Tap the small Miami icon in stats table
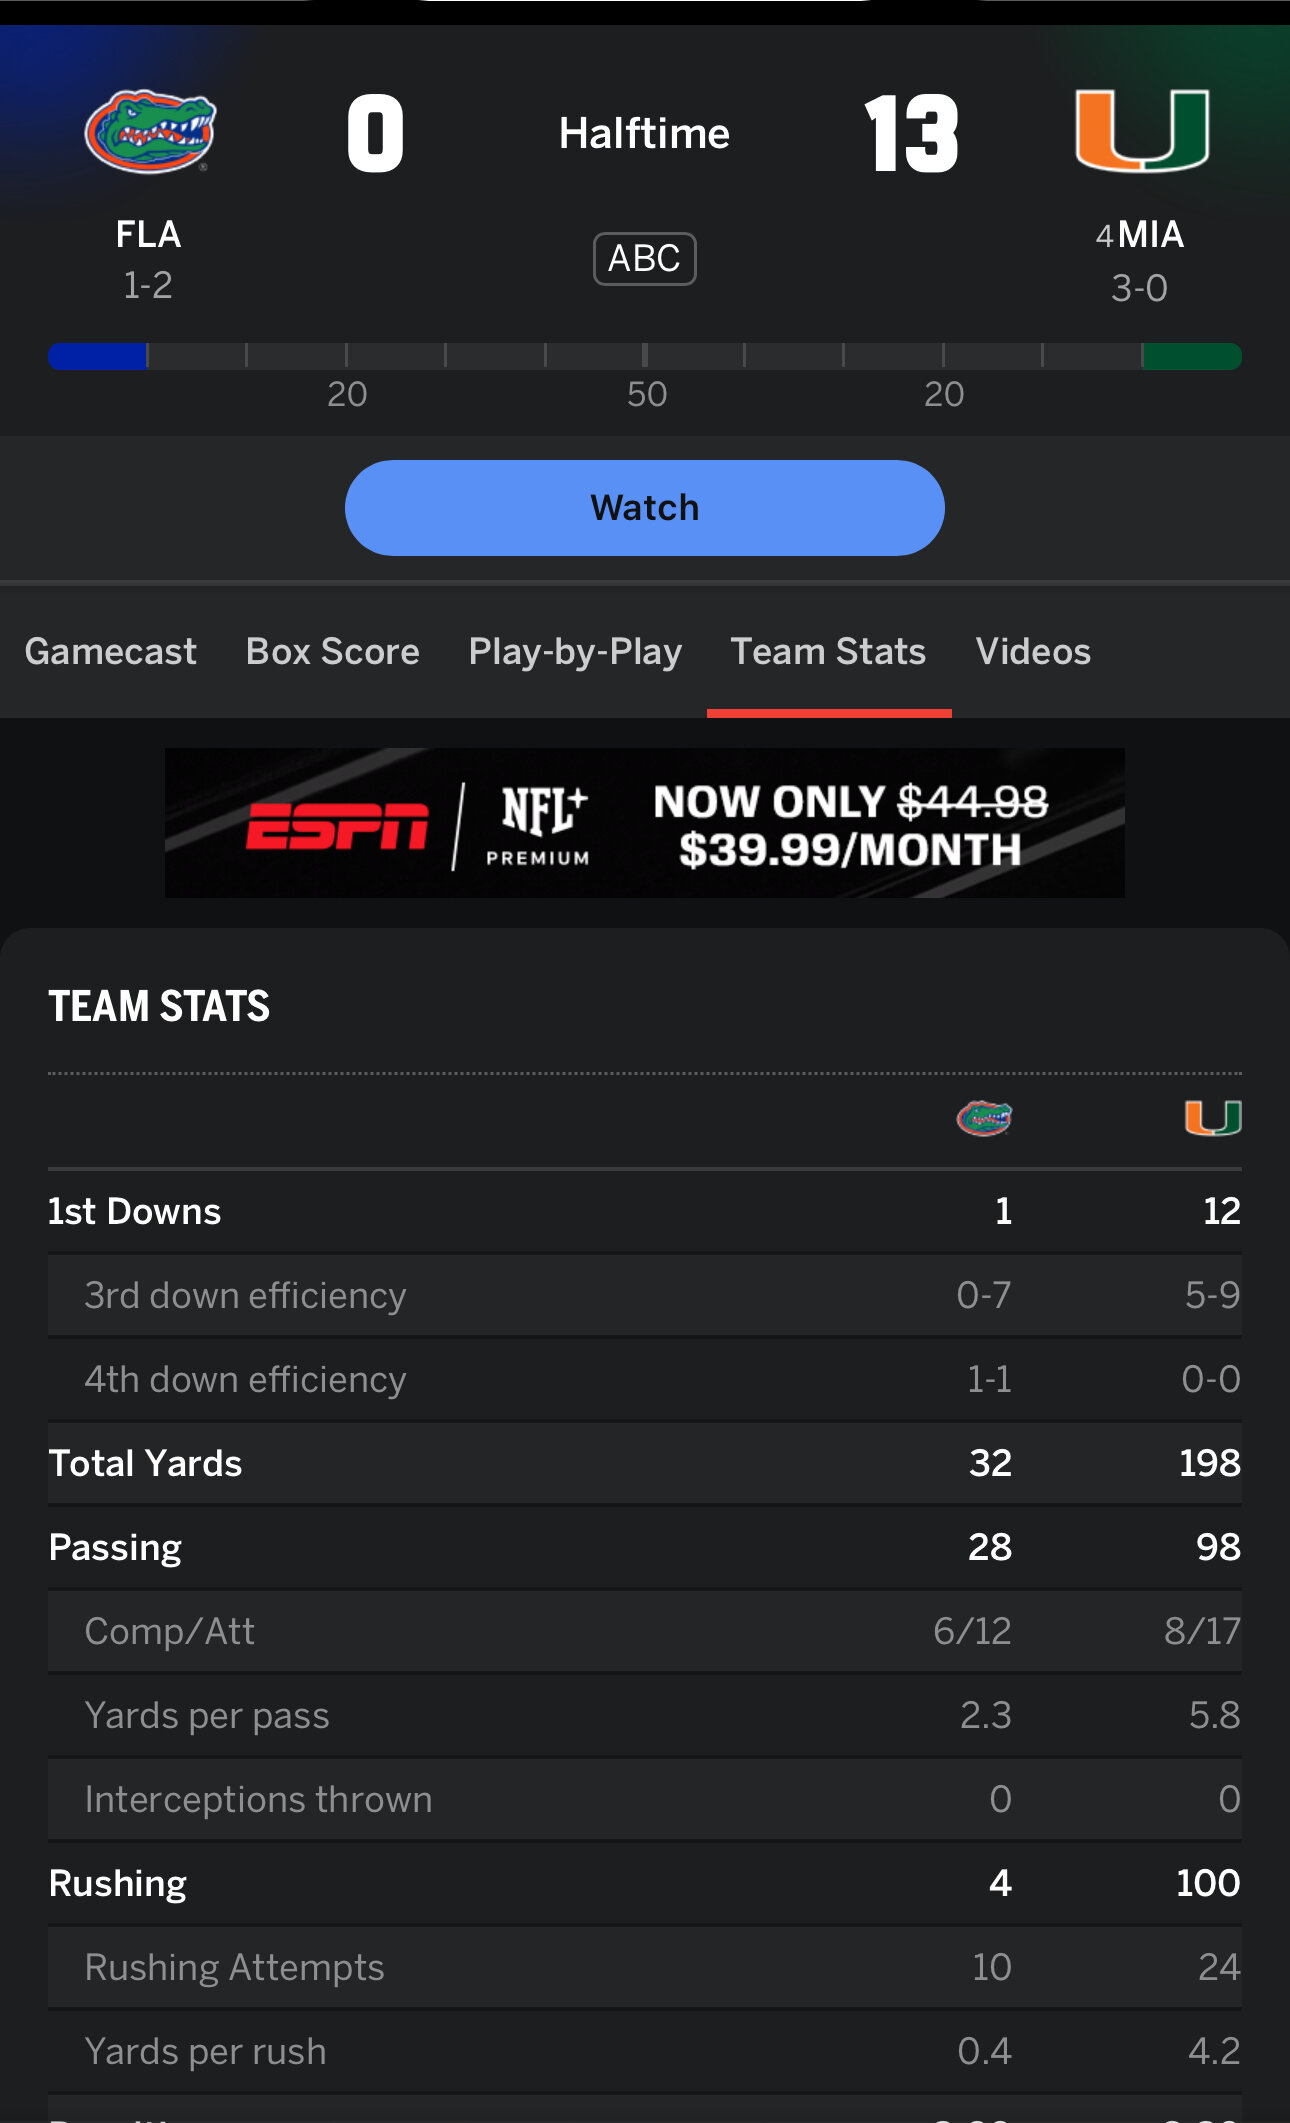1290x2123 pixels. [1213, 1118]
